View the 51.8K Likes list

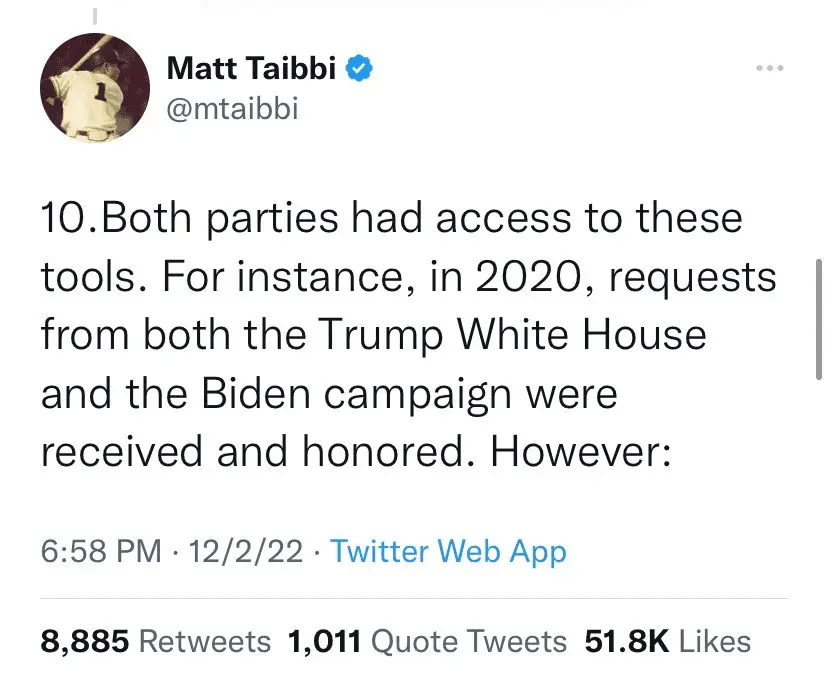pos(667,641)
